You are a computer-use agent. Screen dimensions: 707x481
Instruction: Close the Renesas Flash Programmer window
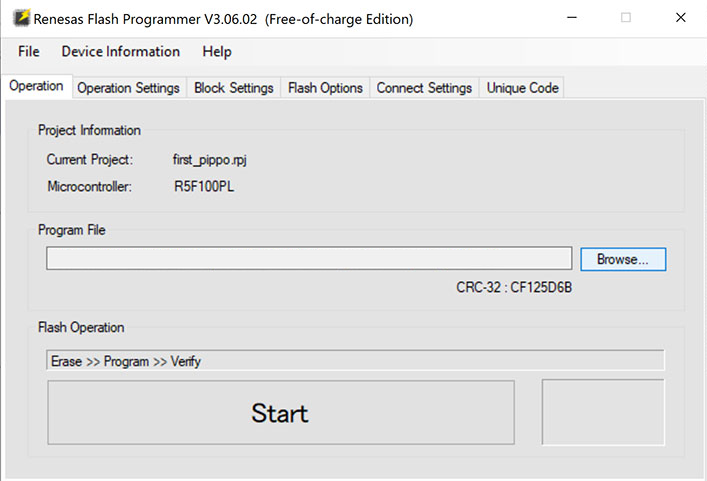(681, 18)
